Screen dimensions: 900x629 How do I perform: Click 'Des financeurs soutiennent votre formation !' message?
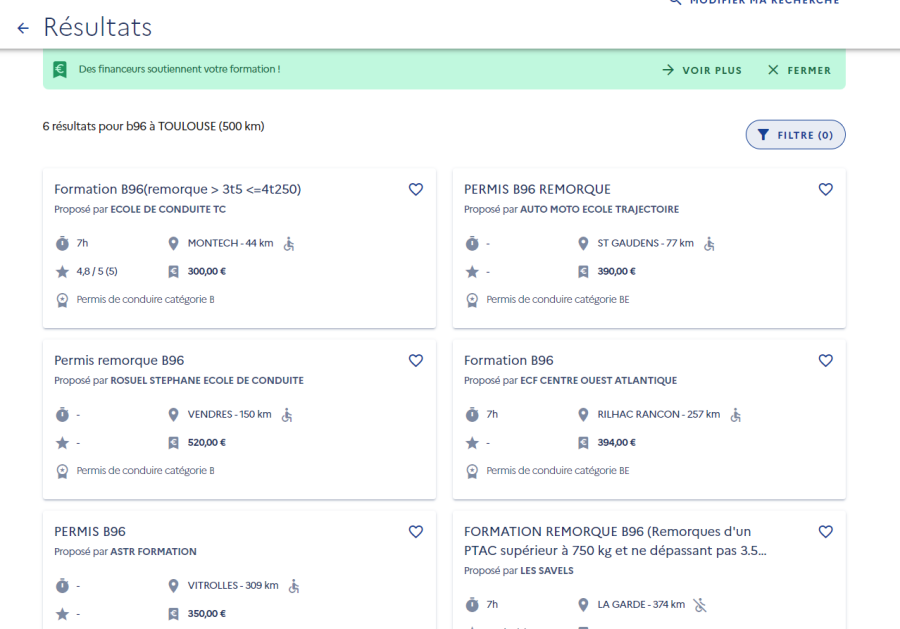tap(180, 69)
